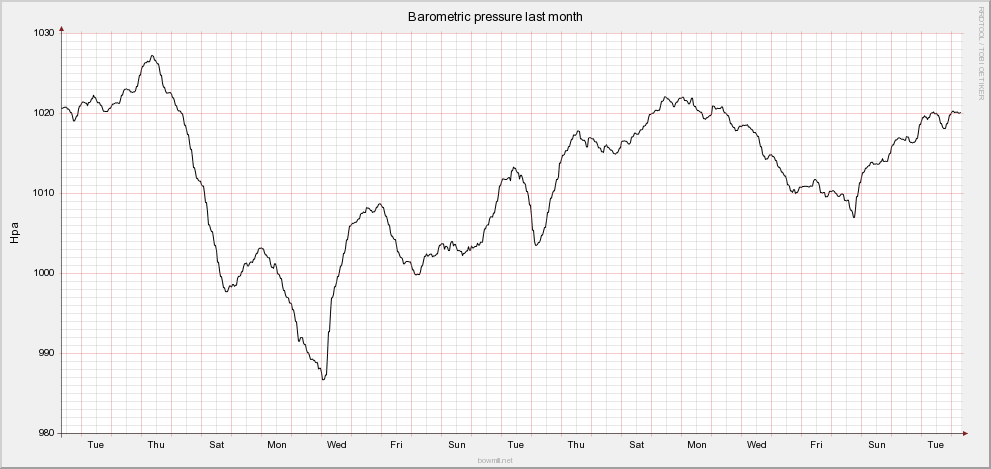This screenshot has height=469, width=991.
Task: Click the rightmost Tue label on X-axis
Action: 936,444
